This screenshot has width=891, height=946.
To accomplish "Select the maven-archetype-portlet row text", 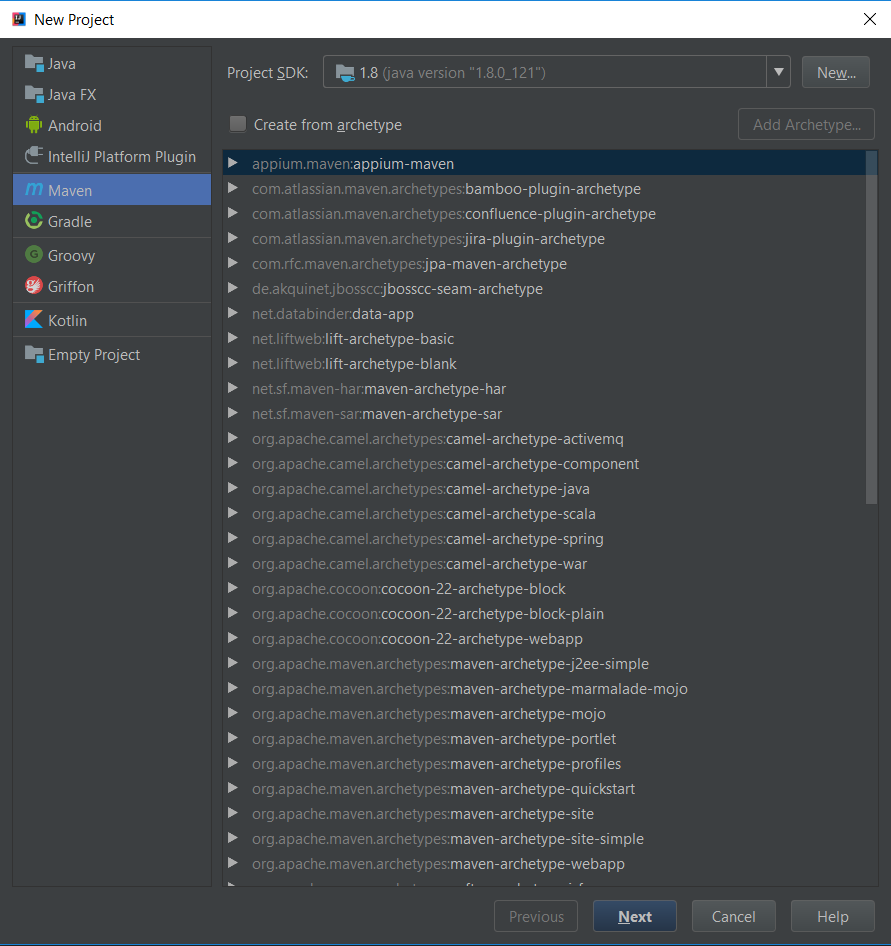I will (434, 738).
